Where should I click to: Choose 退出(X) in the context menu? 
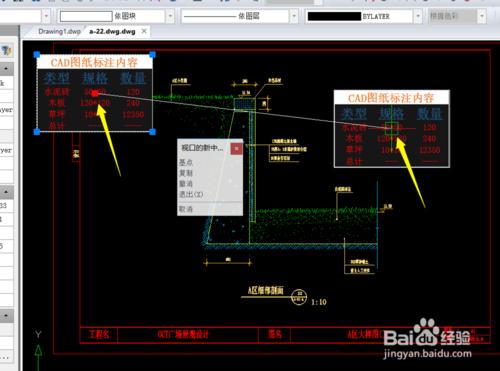(191, 194)
